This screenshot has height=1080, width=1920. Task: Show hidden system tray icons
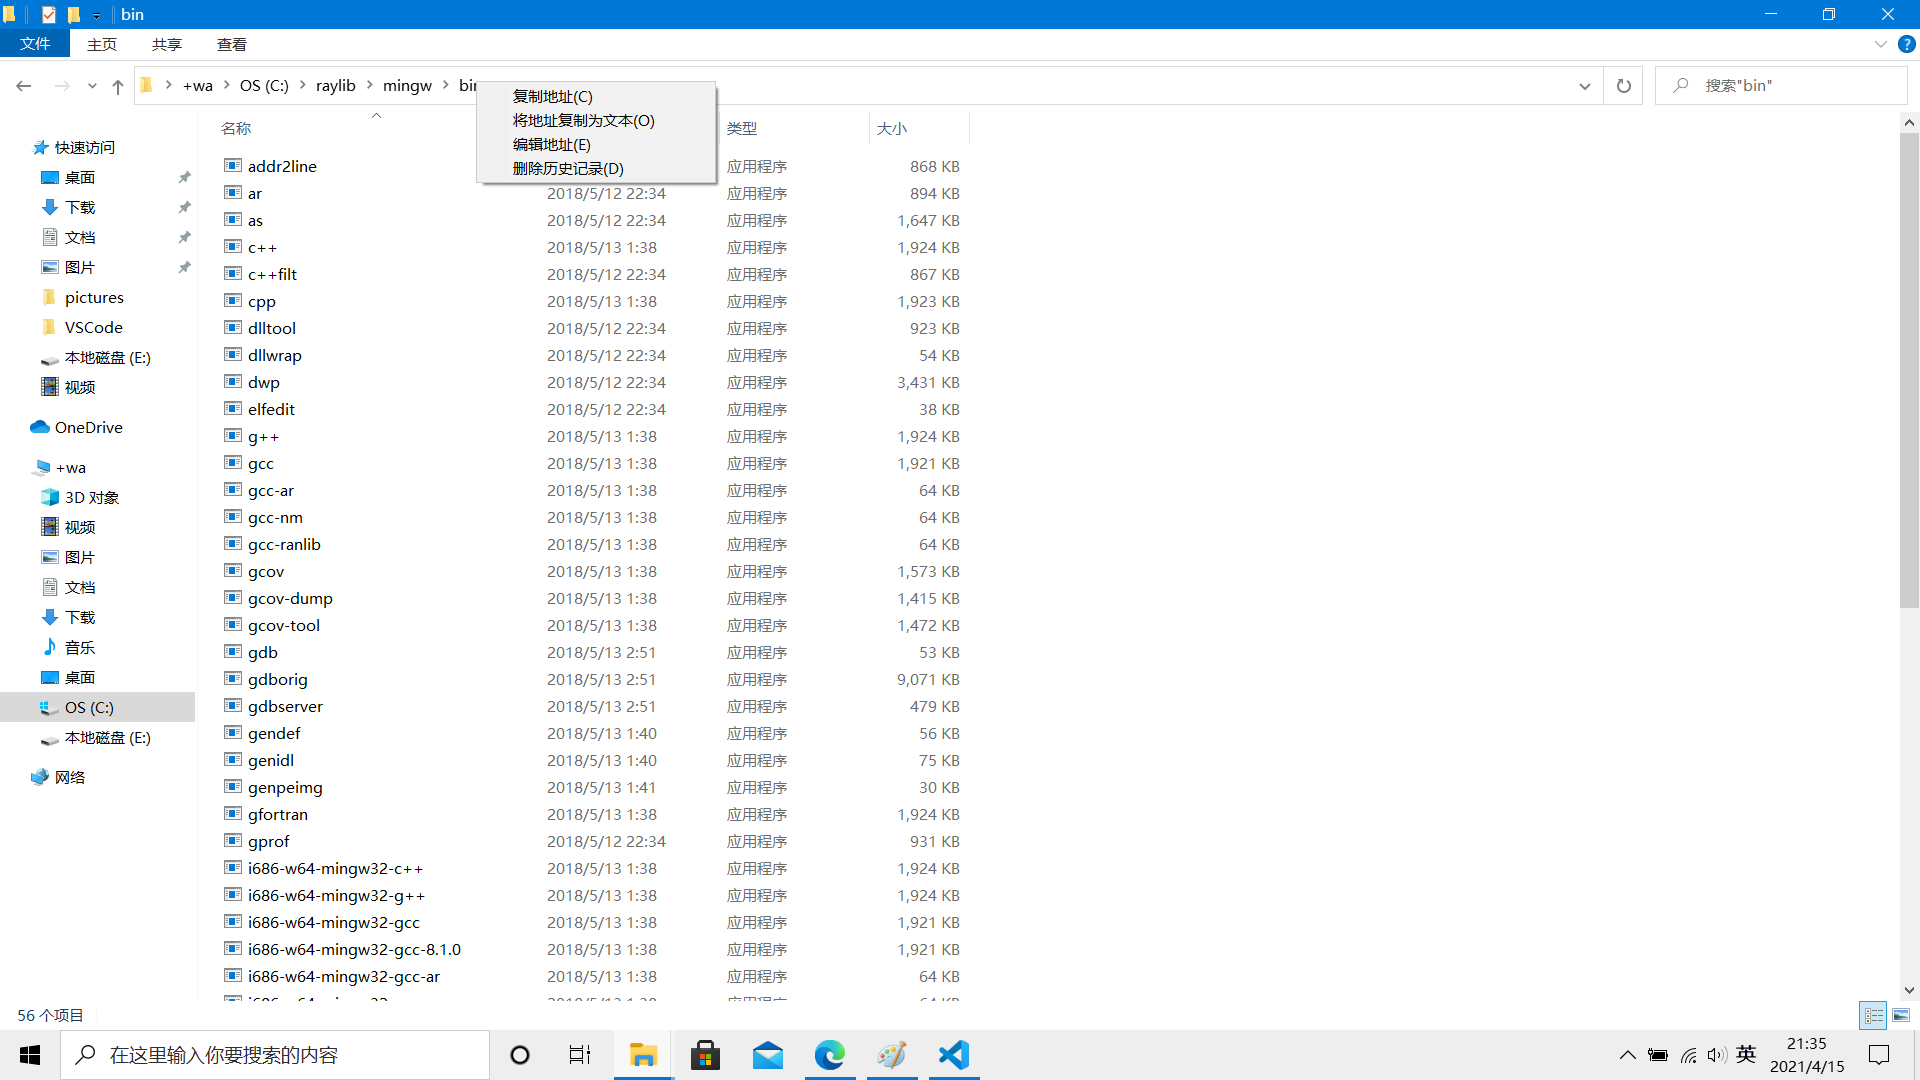tap(1627, 1055)
